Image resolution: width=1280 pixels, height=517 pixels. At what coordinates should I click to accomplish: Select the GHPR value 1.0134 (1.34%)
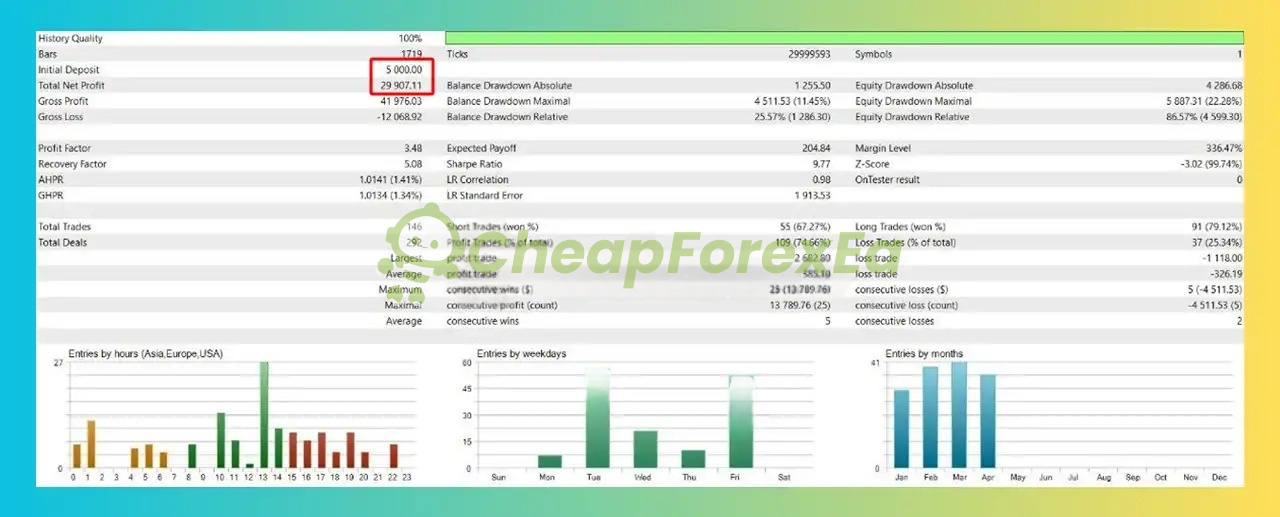coord(390,195)
